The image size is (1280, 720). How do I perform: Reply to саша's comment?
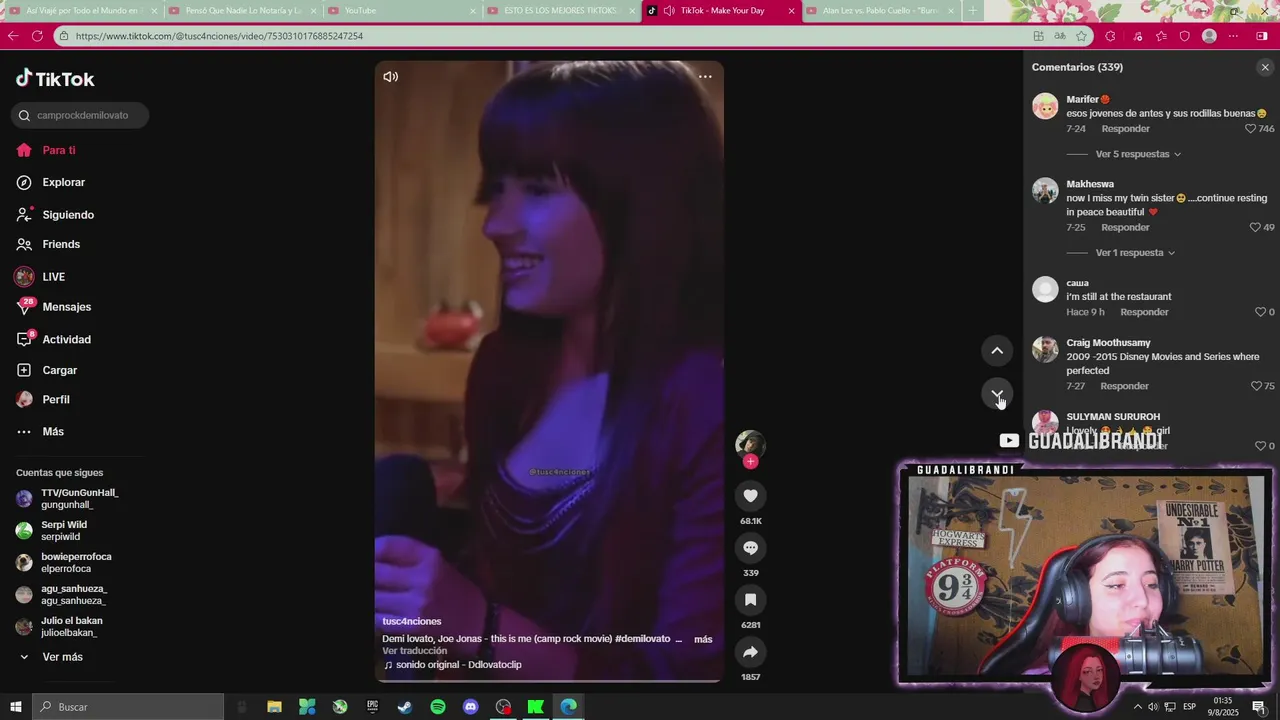1144,312
